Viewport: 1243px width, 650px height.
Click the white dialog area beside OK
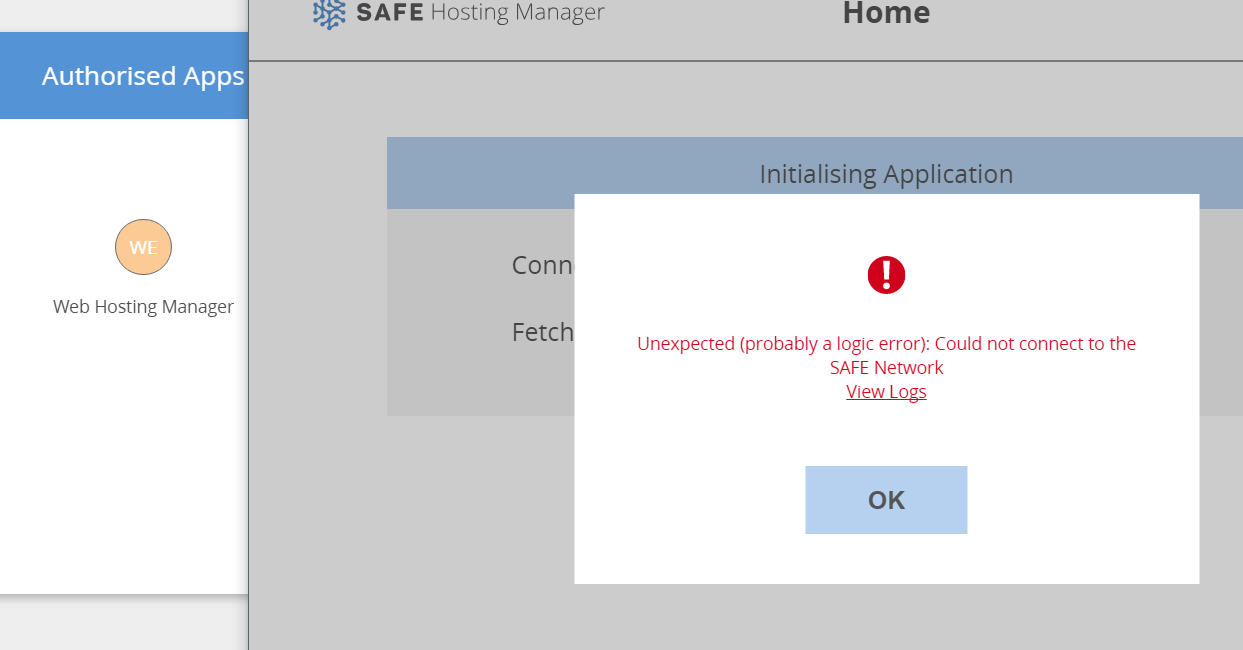tap(1080, 500)
